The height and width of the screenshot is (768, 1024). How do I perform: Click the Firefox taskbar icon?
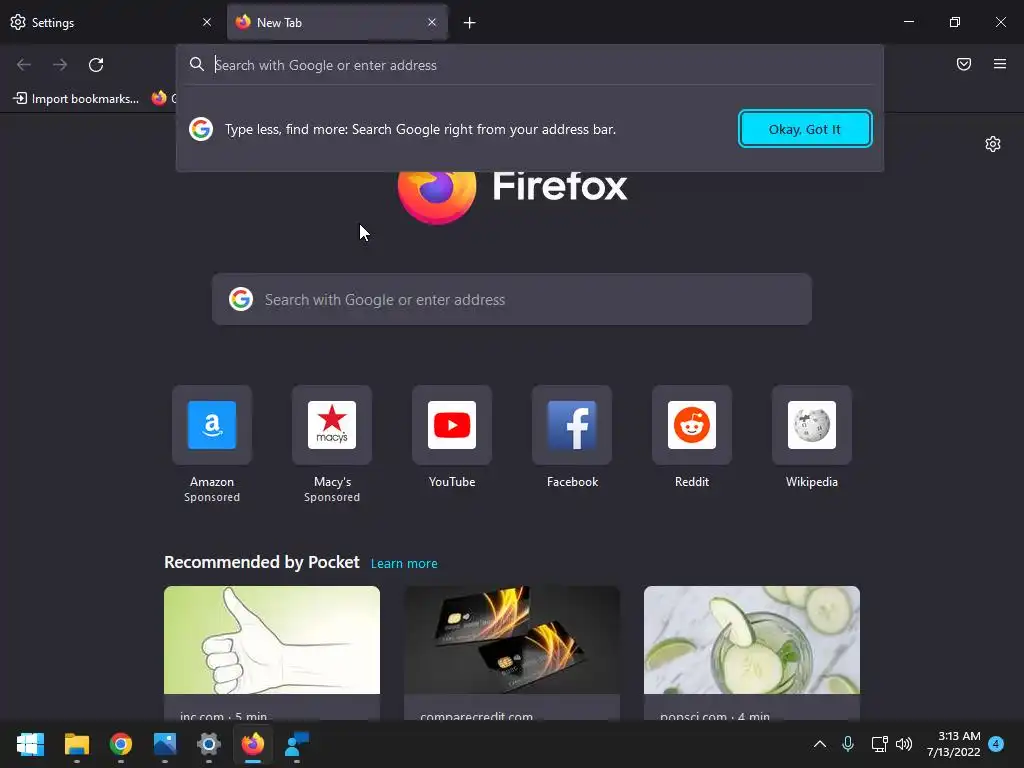click(x=253, y=744)
